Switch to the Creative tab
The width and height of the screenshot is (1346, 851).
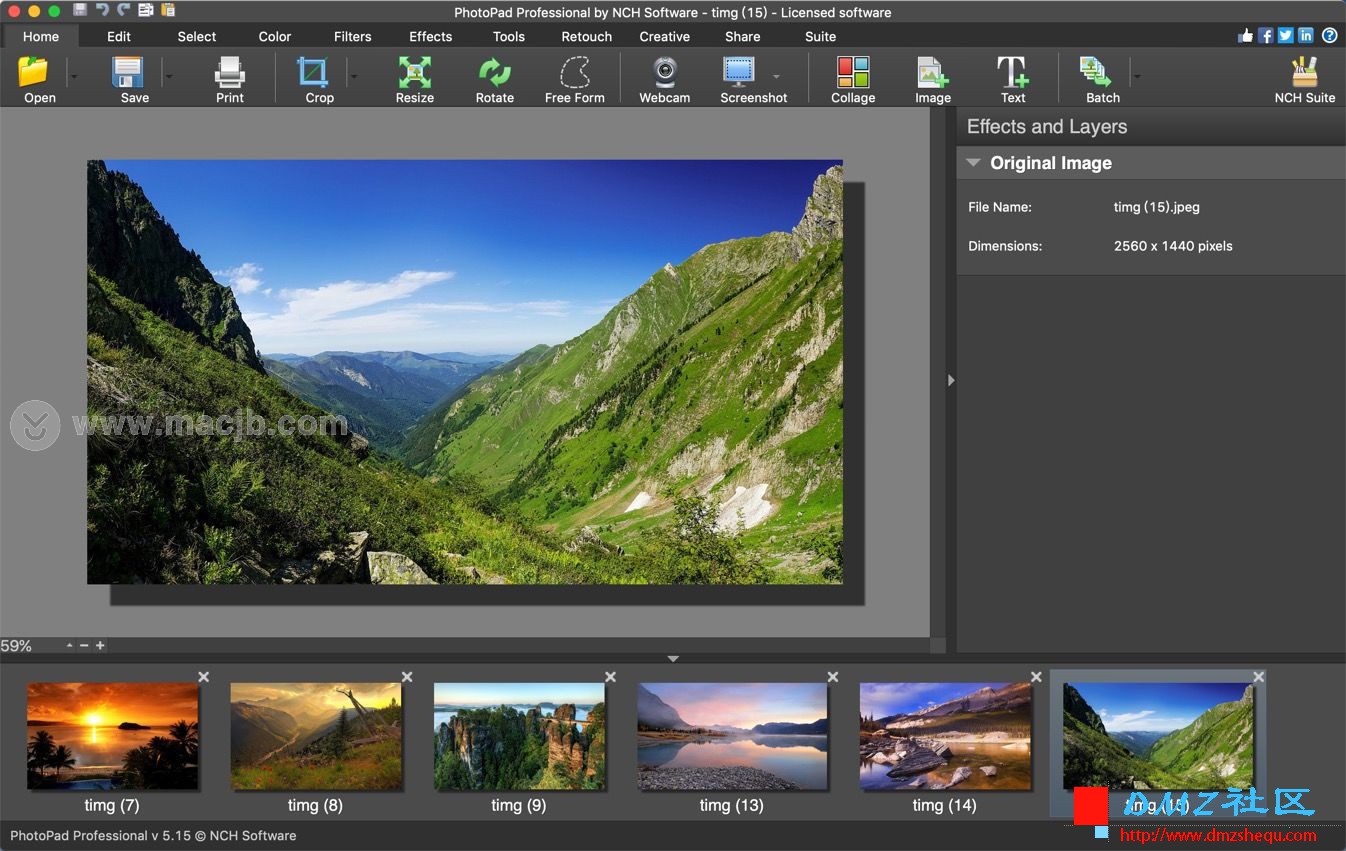click(665, 36)
